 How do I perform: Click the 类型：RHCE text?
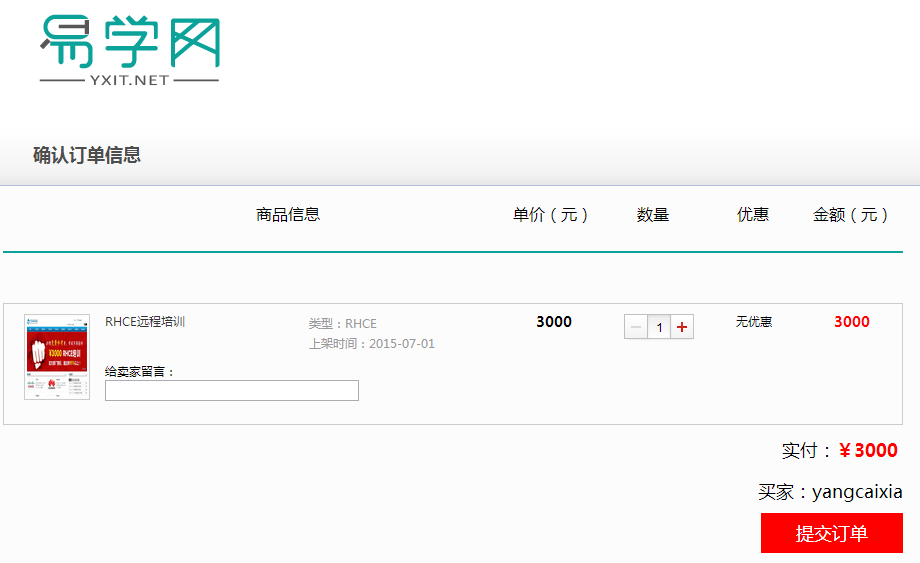pos(343,324)
